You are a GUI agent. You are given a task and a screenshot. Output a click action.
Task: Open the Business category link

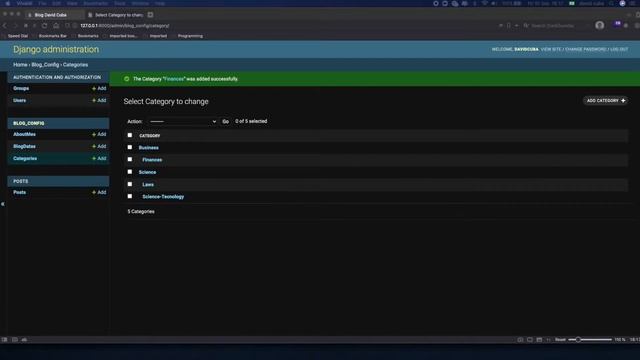tap(149, 148)
